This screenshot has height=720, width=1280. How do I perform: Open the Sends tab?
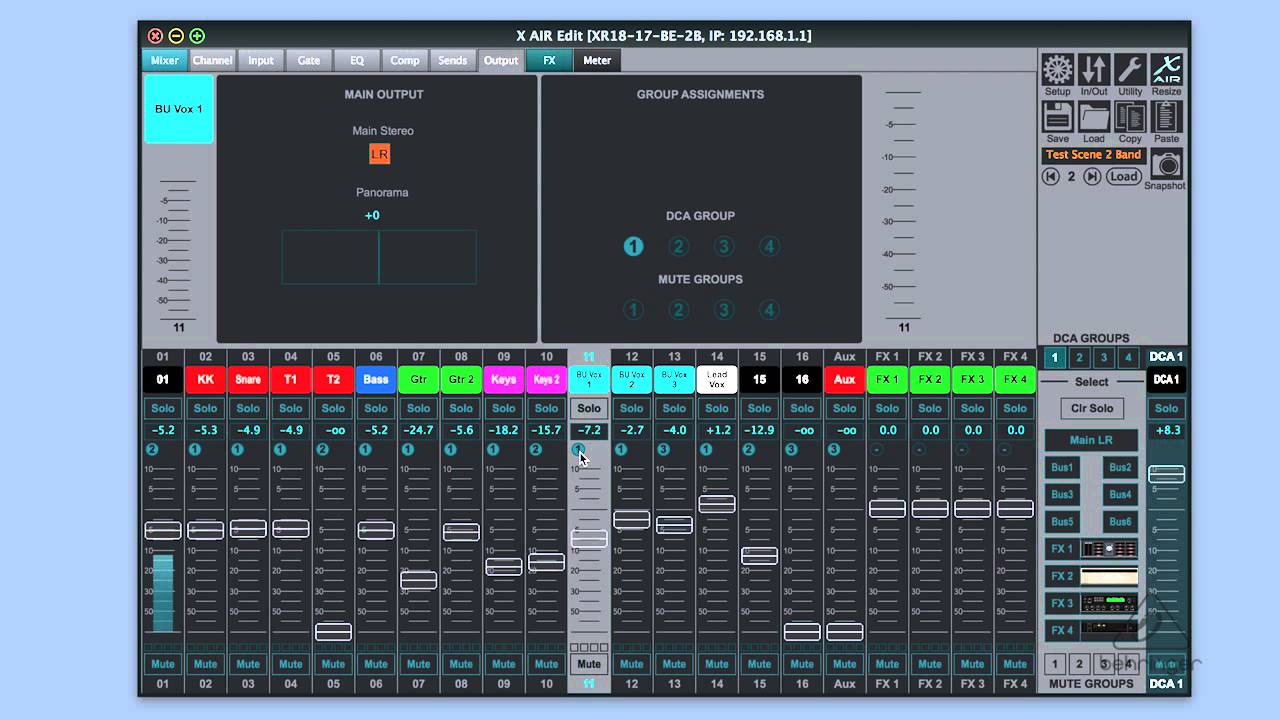(x=453, y=61)
